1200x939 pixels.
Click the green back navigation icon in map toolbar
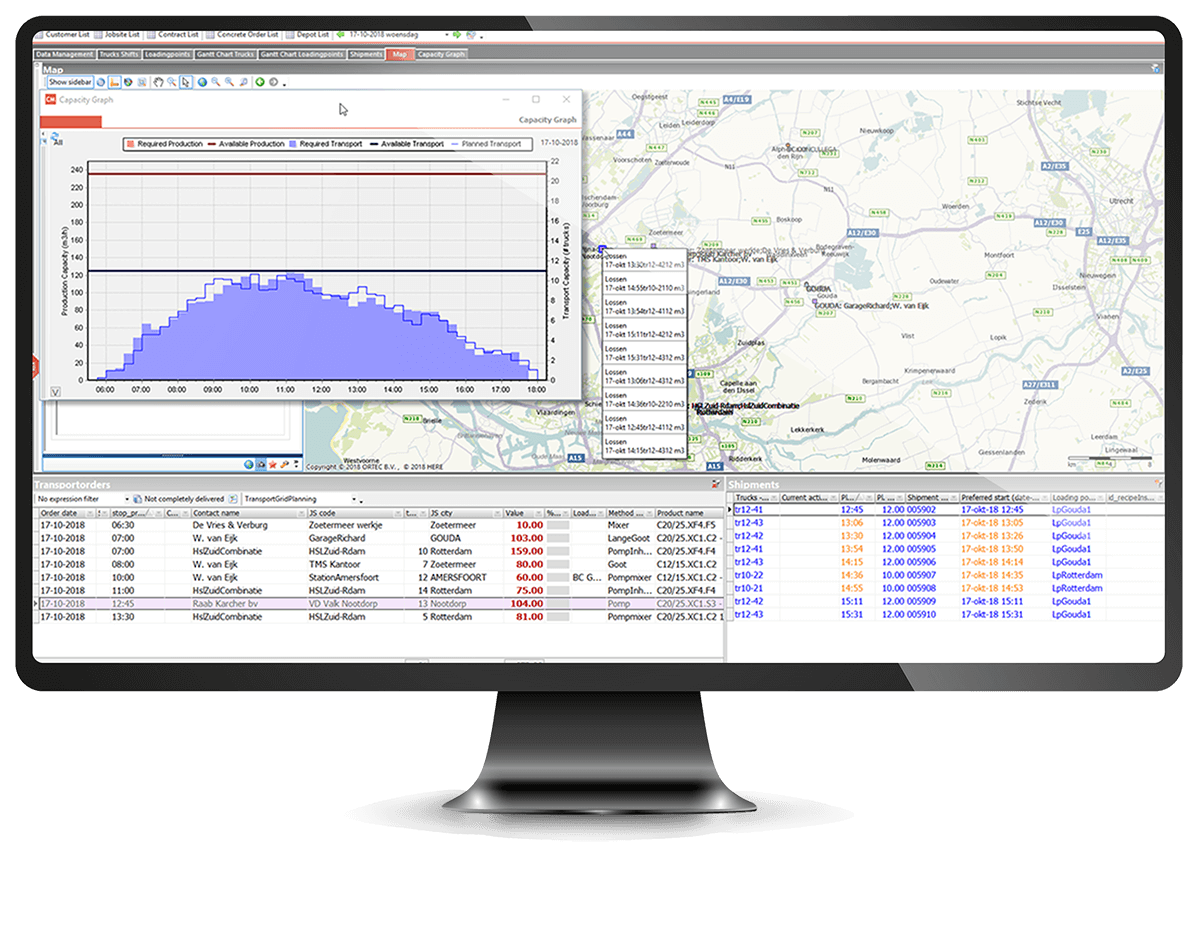coord(260,82)
